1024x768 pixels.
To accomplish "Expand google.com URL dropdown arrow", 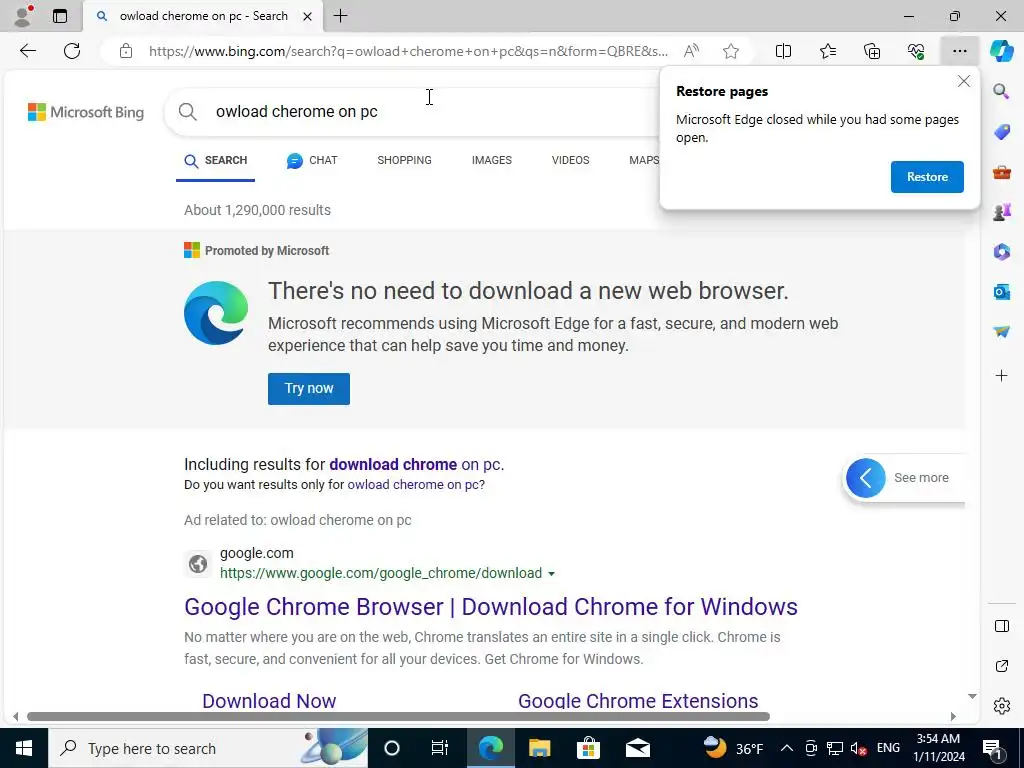I will [x=551, y=573].
